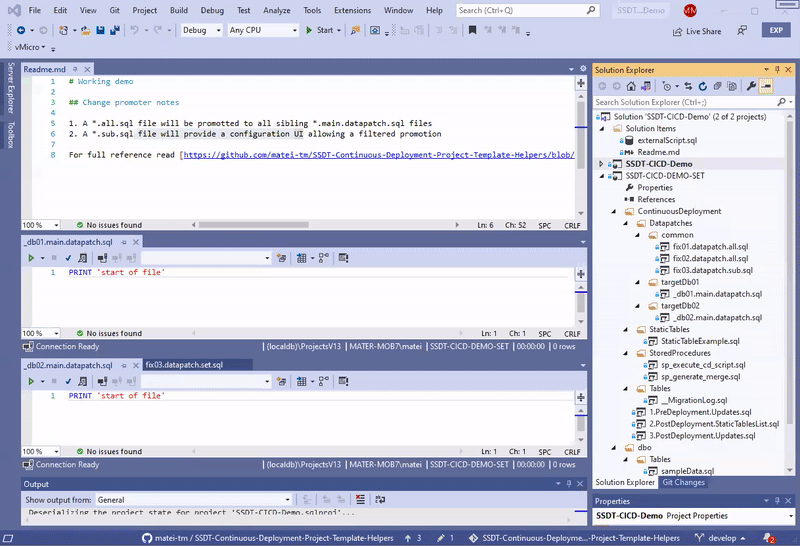The width and height of the screenshot is (800, 546).
Task: Open the Toolbox side tab
Action: [11, 135]
